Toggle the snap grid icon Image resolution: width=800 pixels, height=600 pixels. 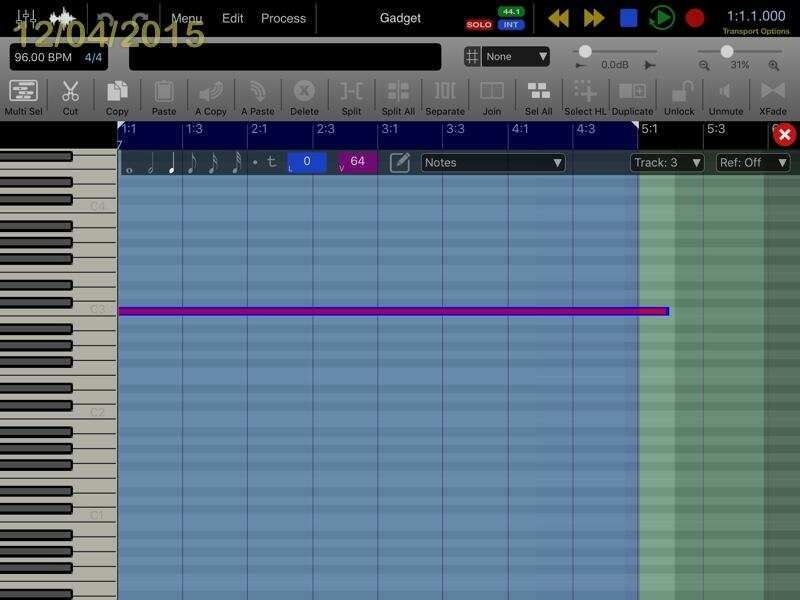pyautogui.click(x=472, y=57)
